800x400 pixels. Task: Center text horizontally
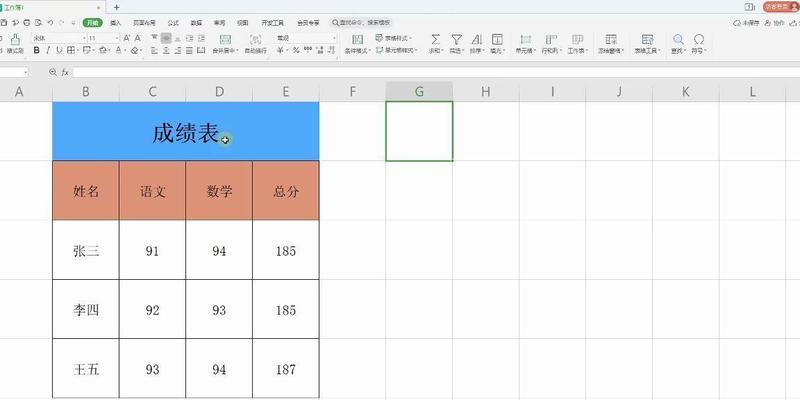(x=166, y=50)
